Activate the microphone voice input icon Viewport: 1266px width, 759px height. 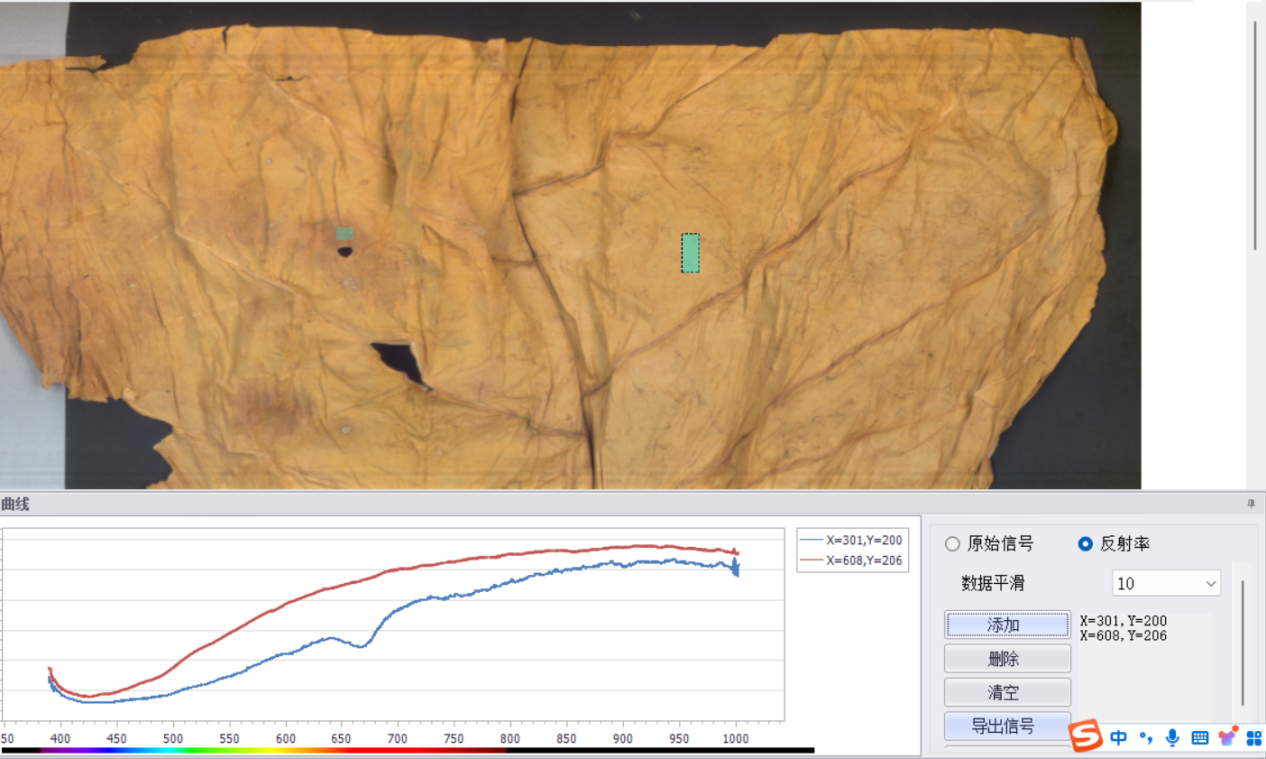[x=1172, y=738]
